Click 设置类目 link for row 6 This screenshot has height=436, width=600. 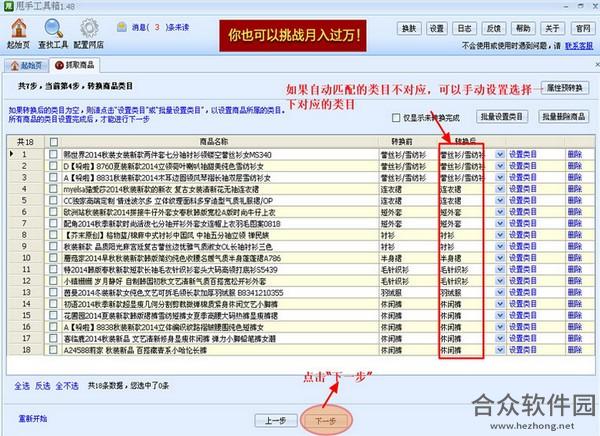click(x=522, y=212)
